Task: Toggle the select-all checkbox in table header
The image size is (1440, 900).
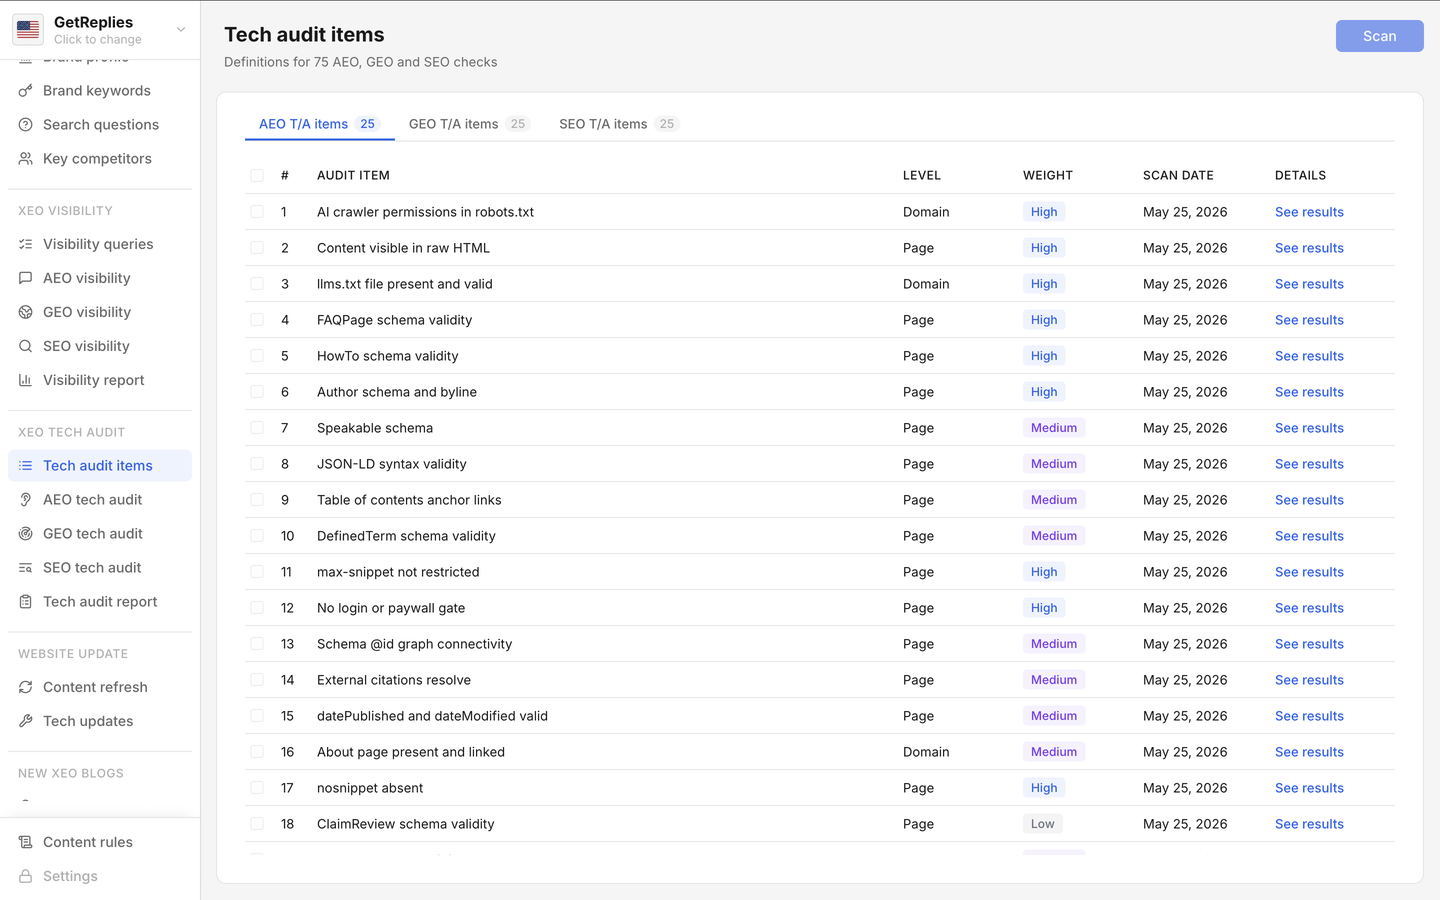Action: tap(257, 175)
